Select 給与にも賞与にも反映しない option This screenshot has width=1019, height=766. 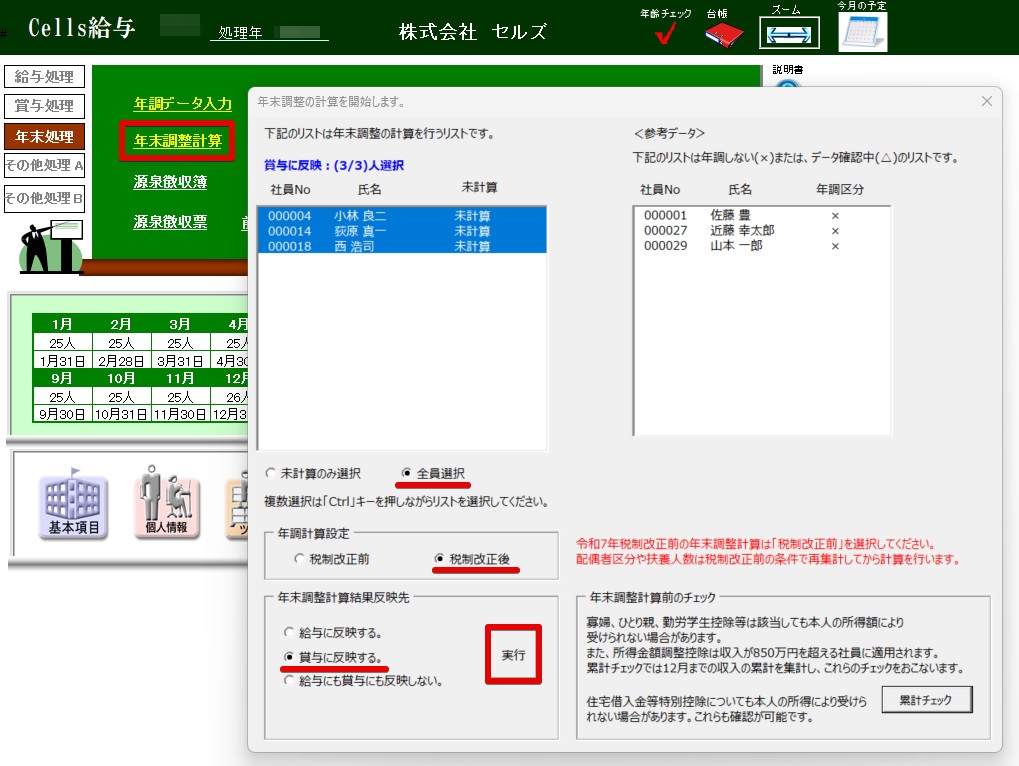(291, 681)
